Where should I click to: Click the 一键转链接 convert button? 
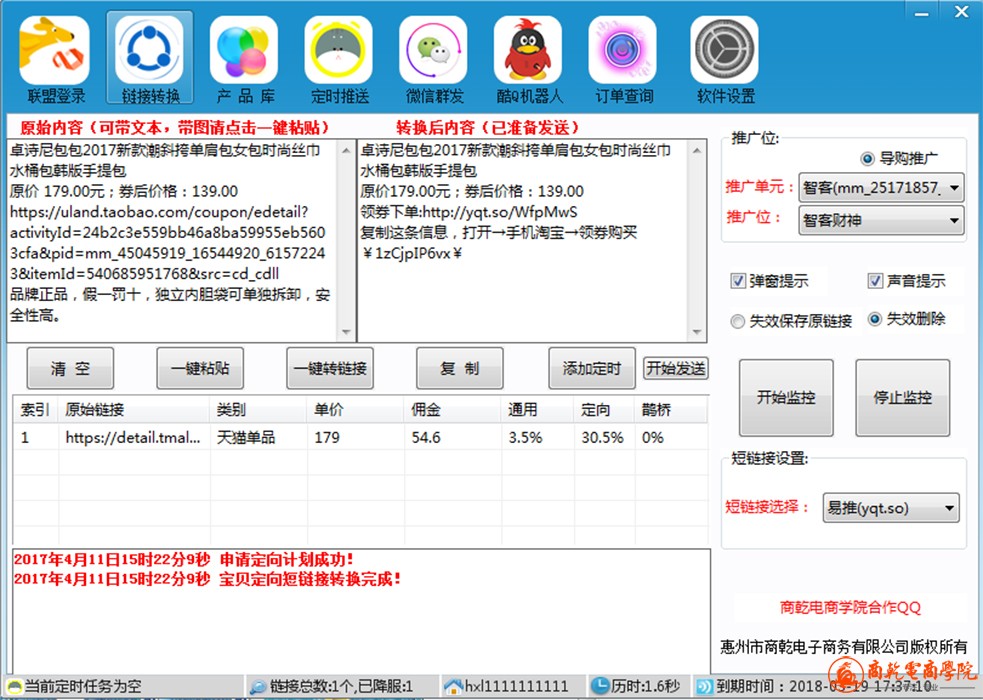(x=330, y=369)
